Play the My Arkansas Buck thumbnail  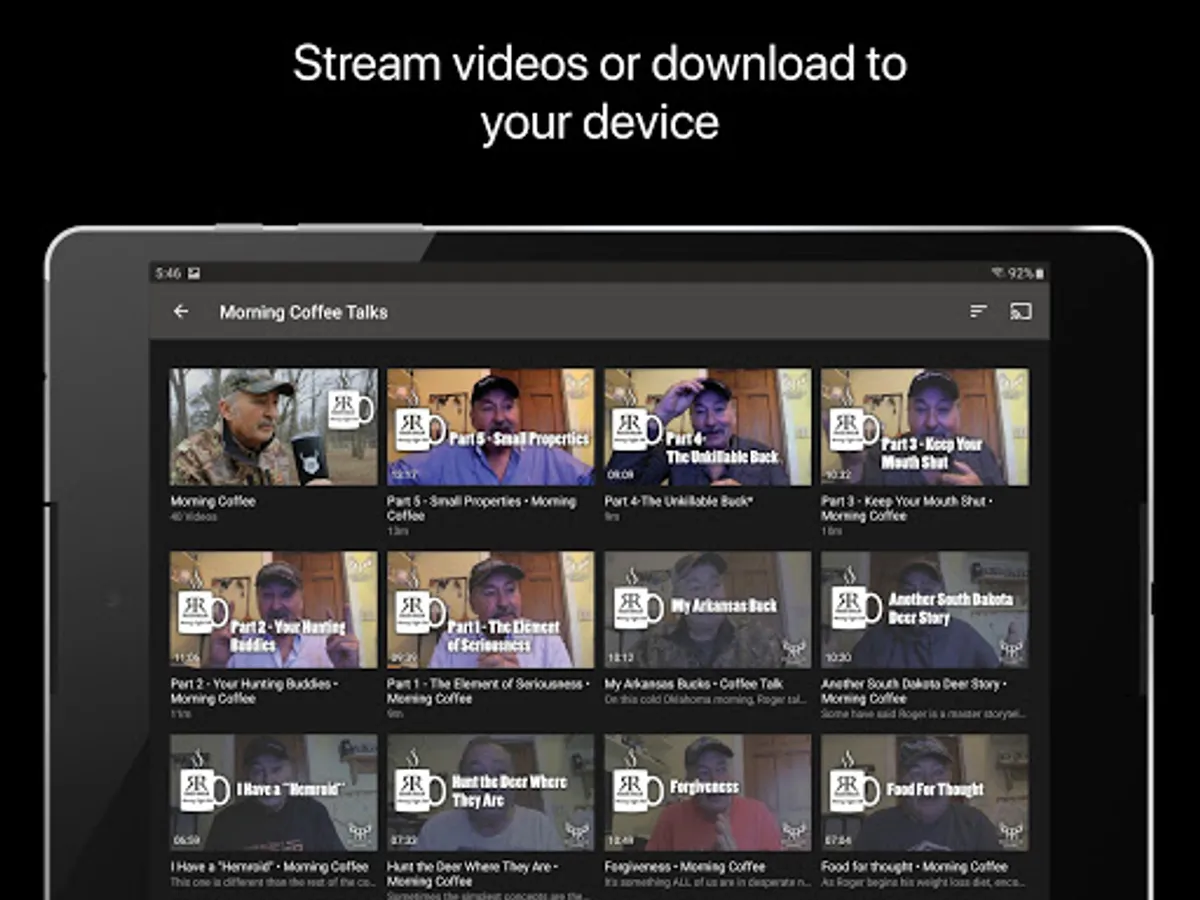tap(708, 610)
